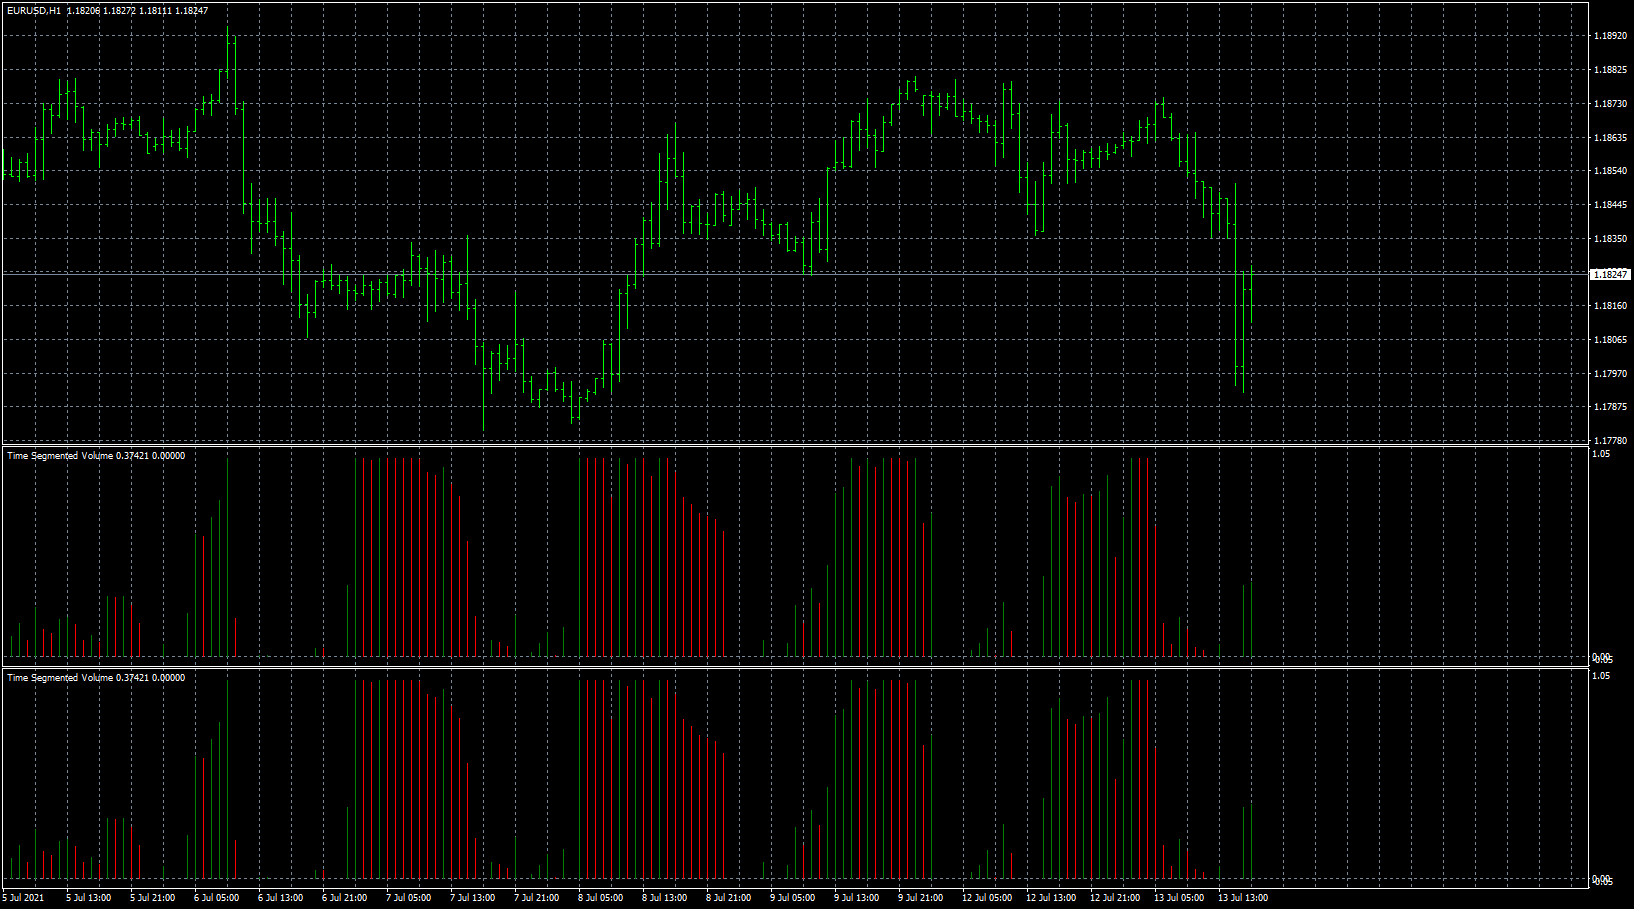This screenshot has height=909, width=1634.
Task: Click the 6 Jul 13:00 time label
Action: (x=281, y=898)
